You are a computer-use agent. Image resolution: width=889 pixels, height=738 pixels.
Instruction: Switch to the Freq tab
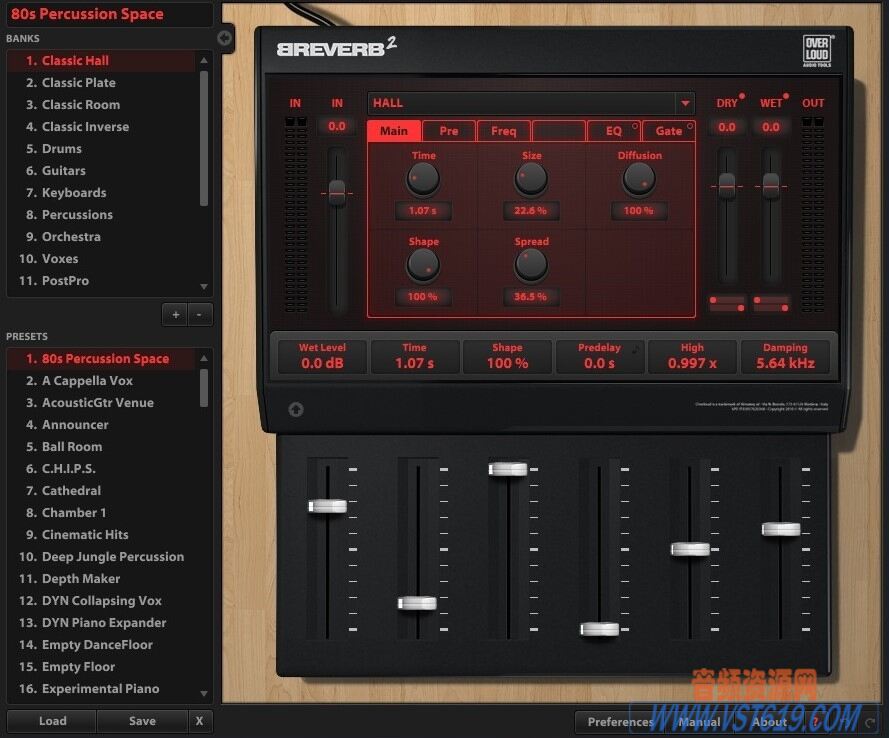click(x=503, y=131)
